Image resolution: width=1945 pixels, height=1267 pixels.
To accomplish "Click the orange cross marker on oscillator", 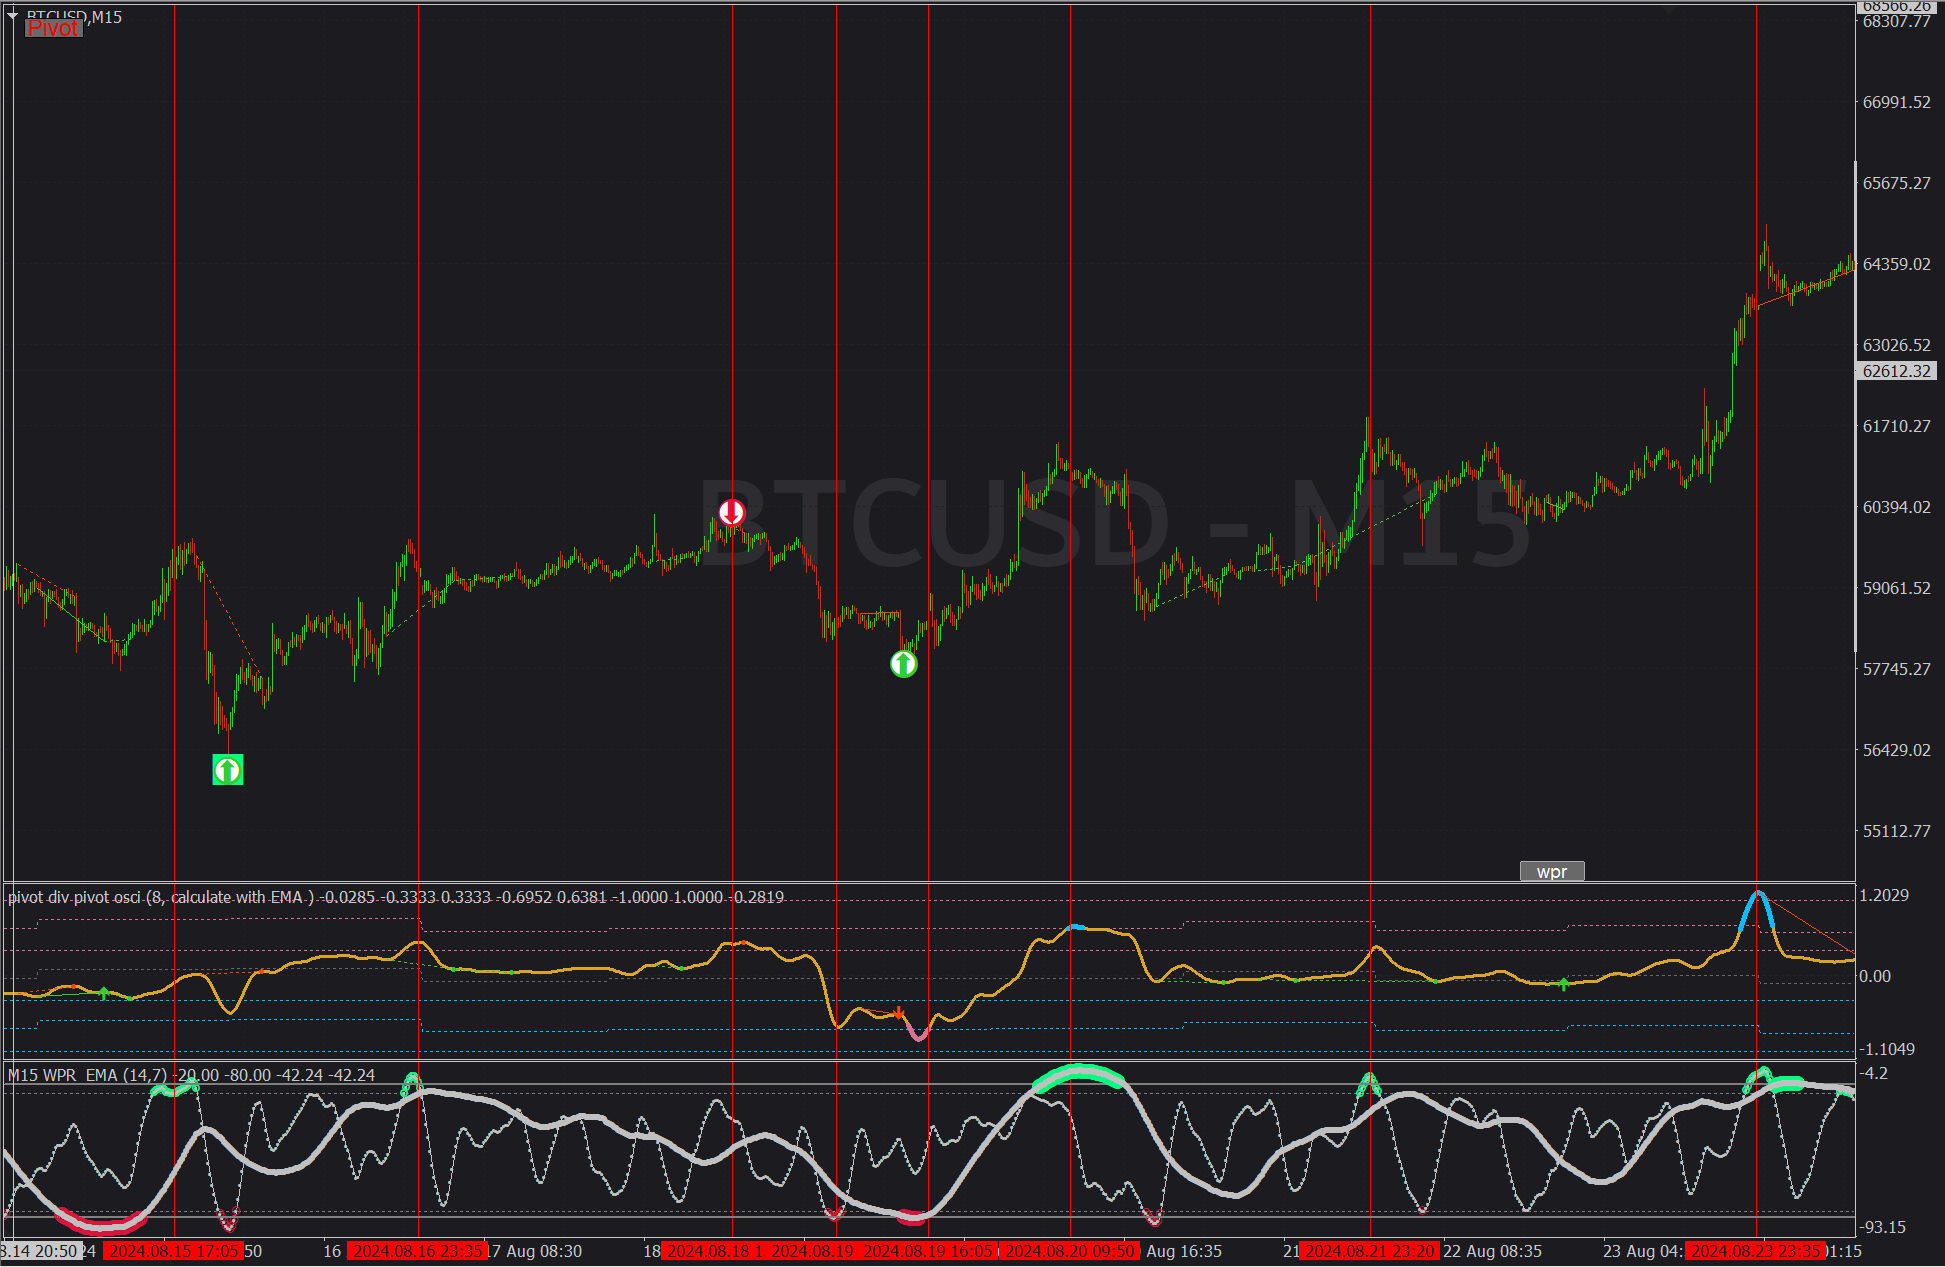I will click(899, 1013).
